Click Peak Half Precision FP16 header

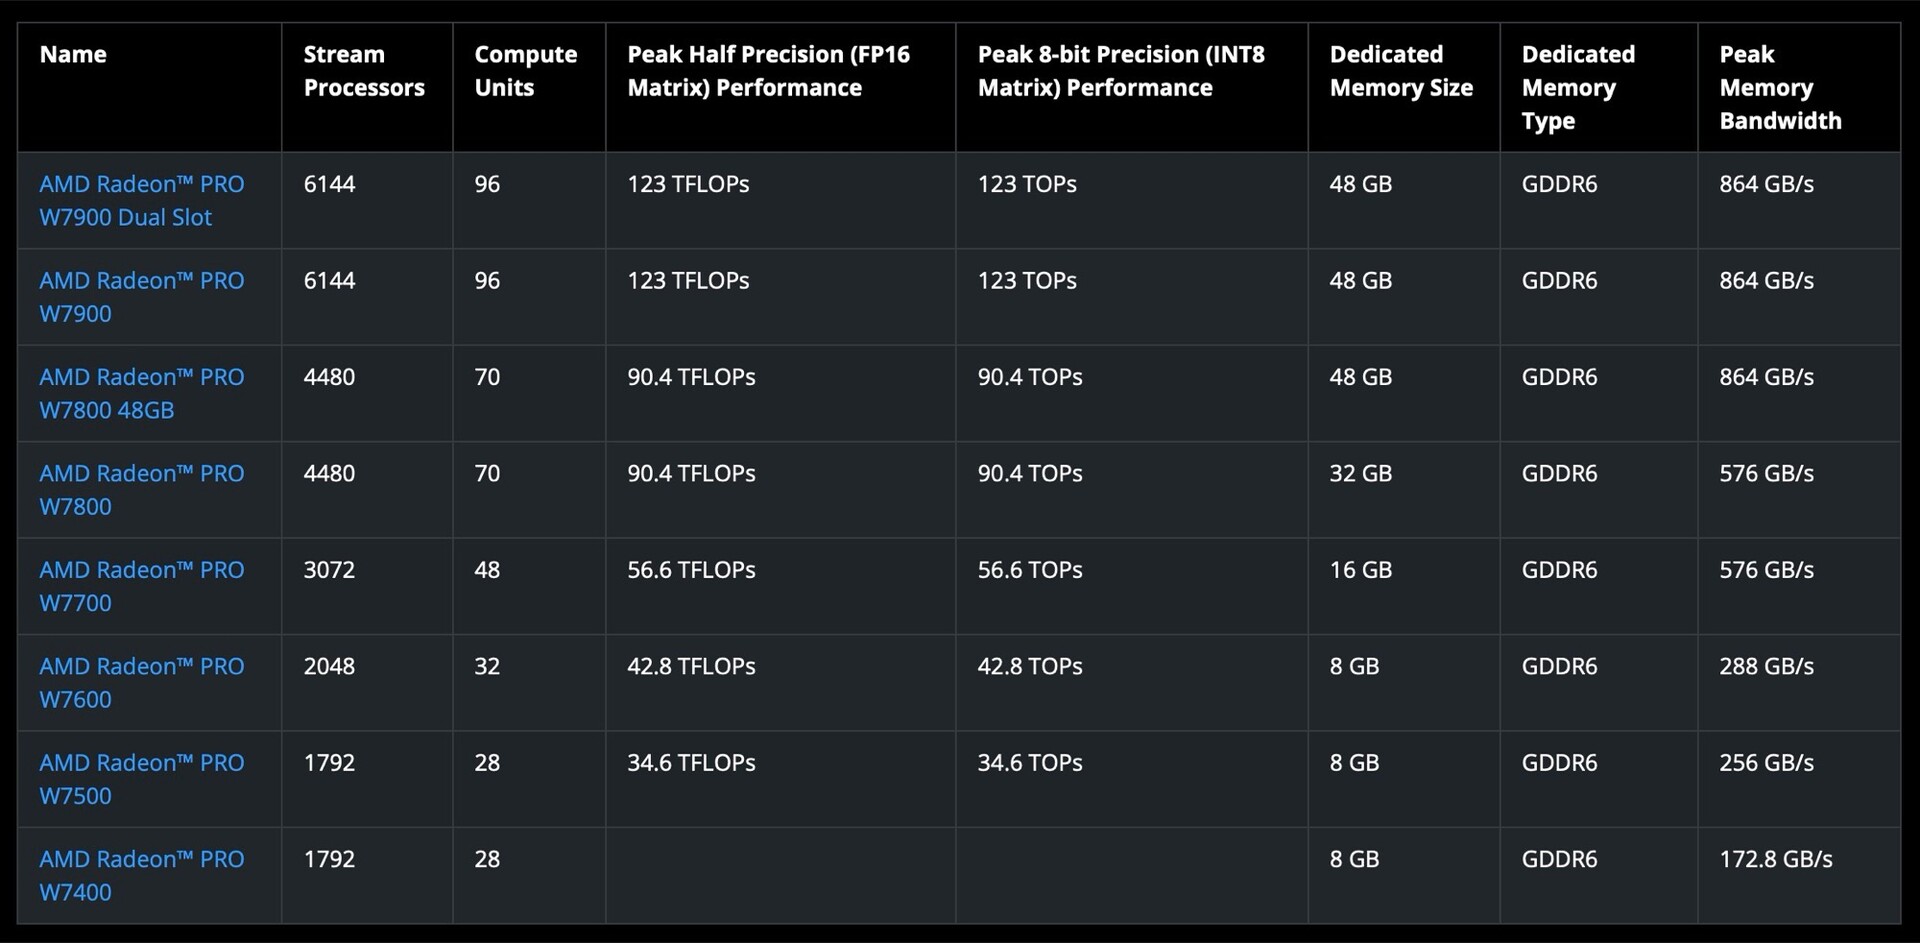point(768,71)
